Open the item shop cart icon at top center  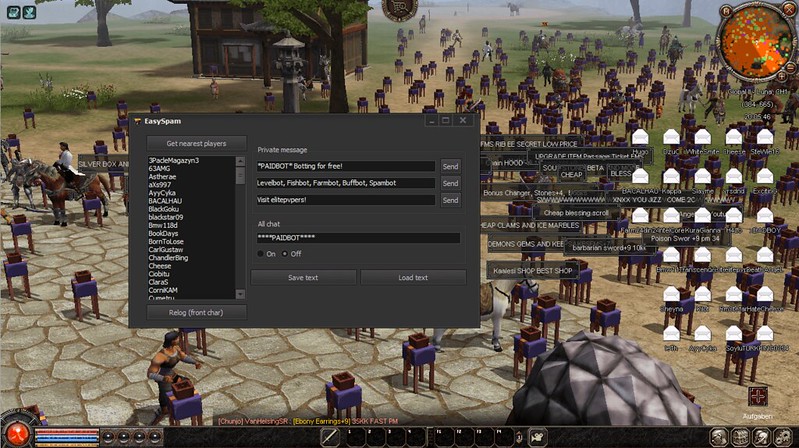click(x=400, y=9)
